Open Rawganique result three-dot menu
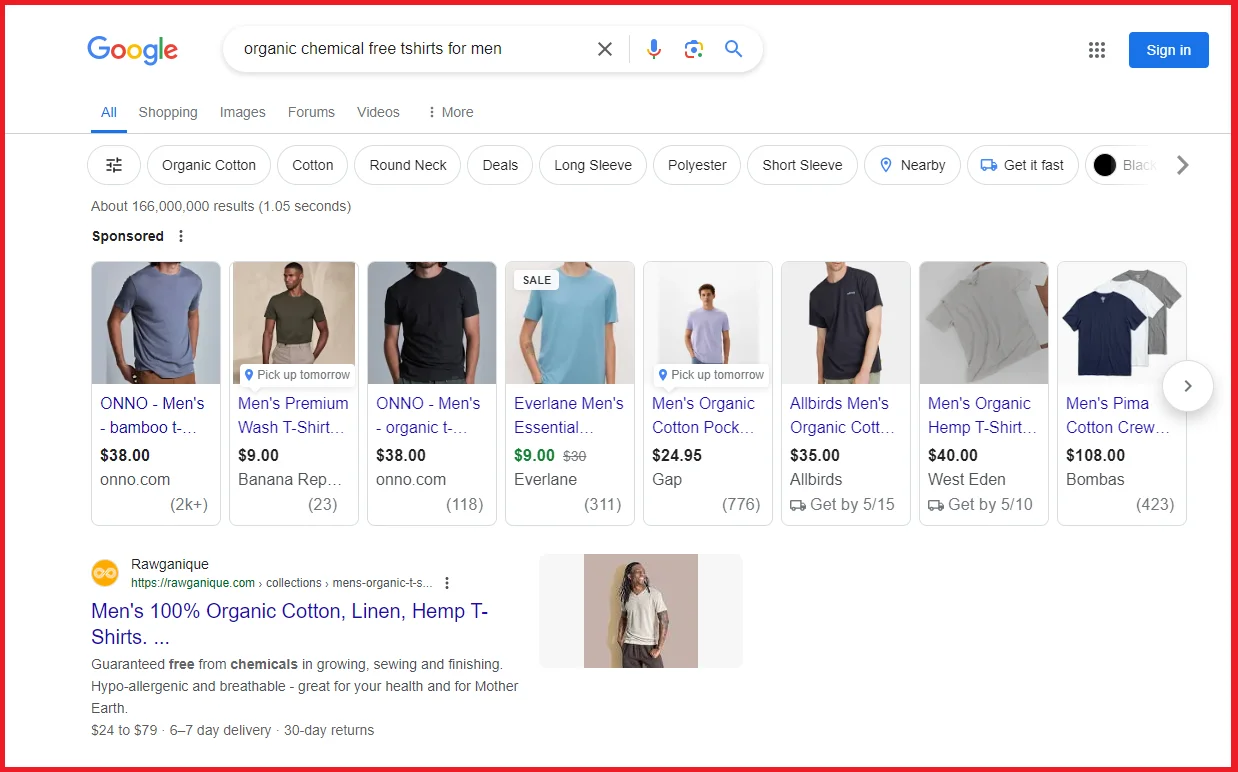 pos(447,583)
